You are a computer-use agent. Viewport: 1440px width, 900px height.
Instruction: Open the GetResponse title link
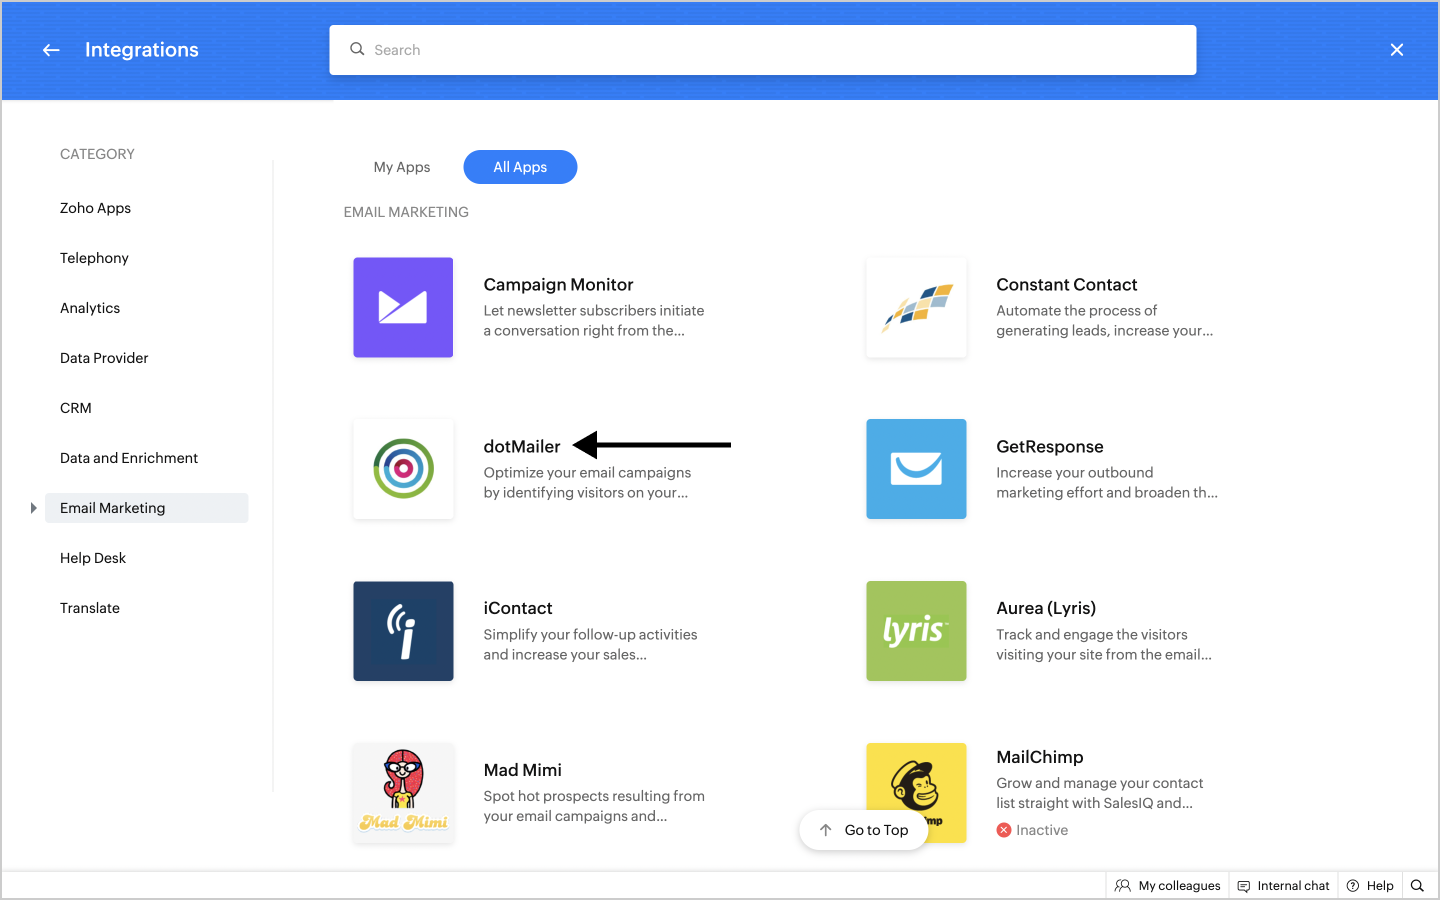click(x=1050, y=447)
